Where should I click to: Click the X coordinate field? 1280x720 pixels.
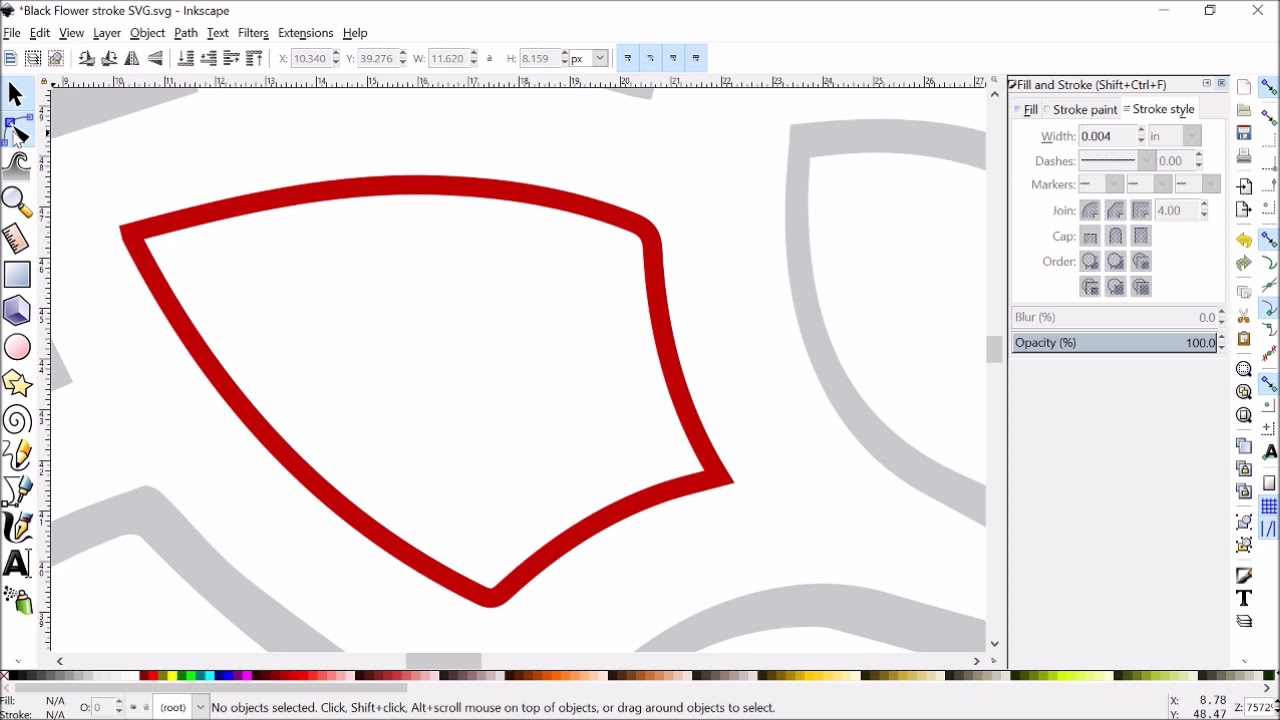coord(310,59)
